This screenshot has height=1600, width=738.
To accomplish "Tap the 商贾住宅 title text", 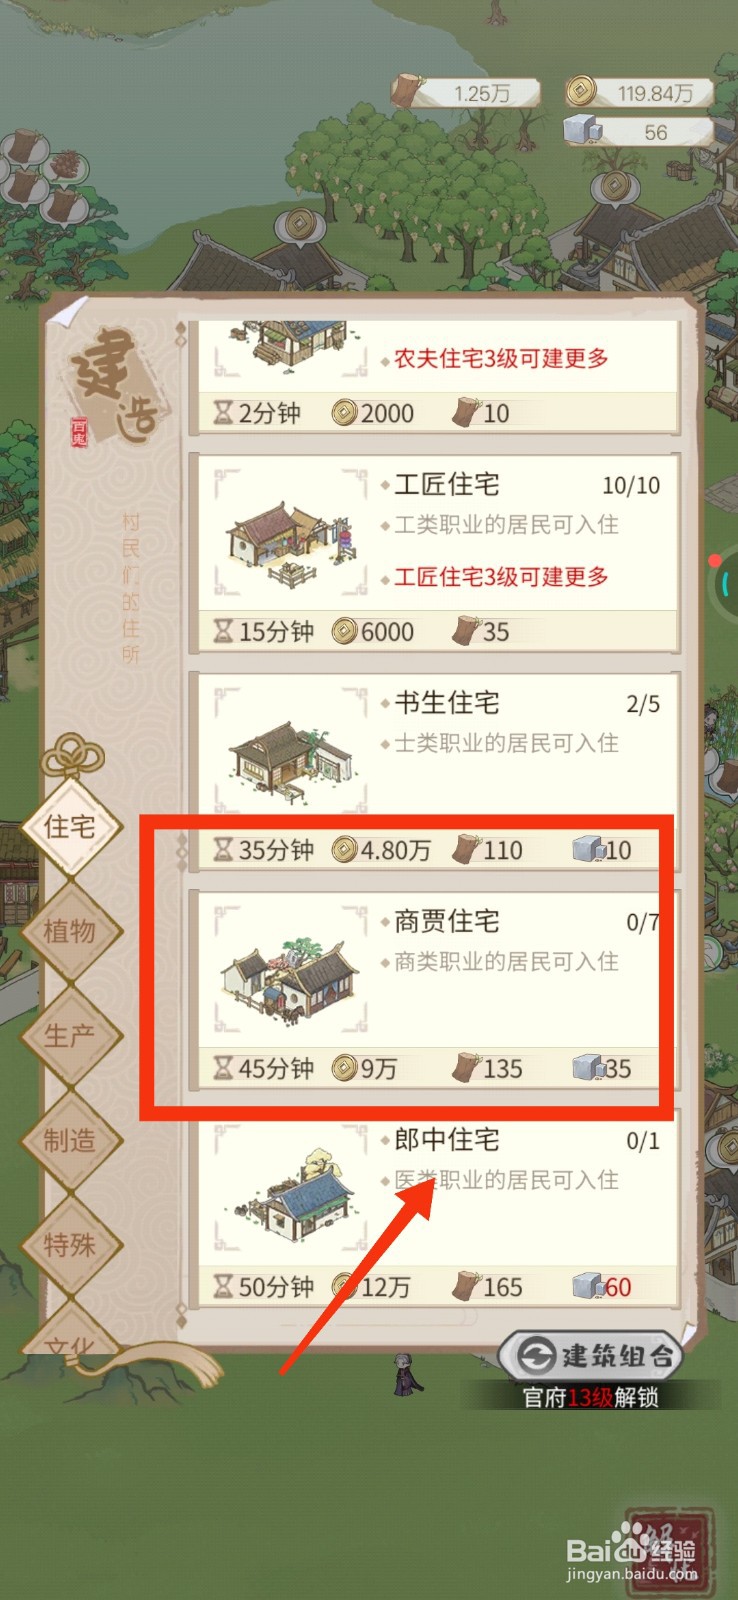I will pyautogui.click(x=446, y=921).
